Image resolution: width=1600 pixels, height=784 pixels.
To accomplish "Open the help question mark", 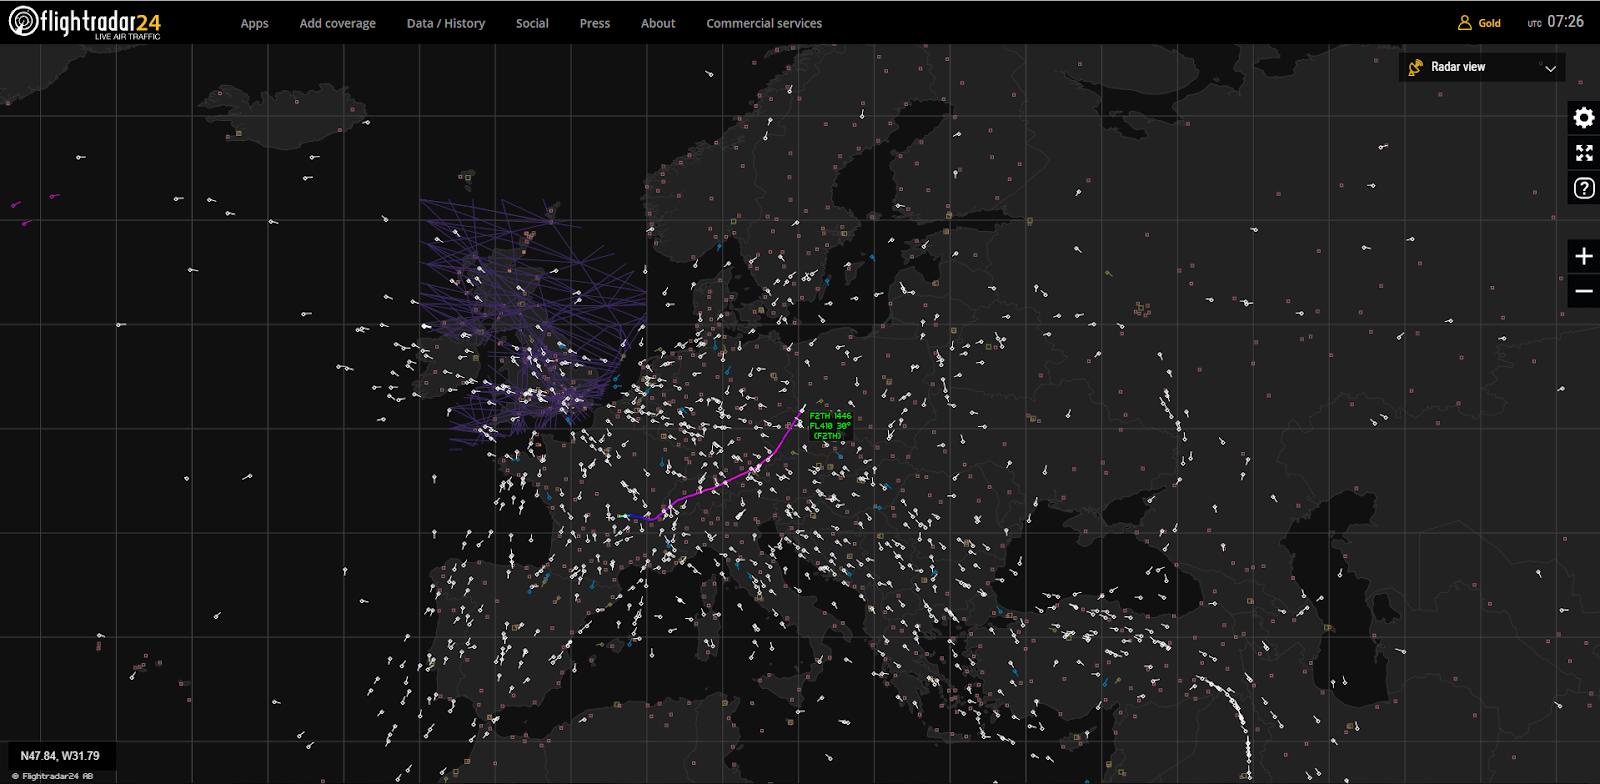I will 1584,188.
